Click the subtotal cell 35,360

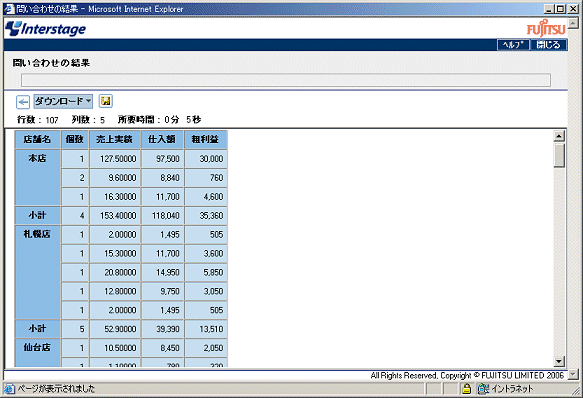coord(206,216)
